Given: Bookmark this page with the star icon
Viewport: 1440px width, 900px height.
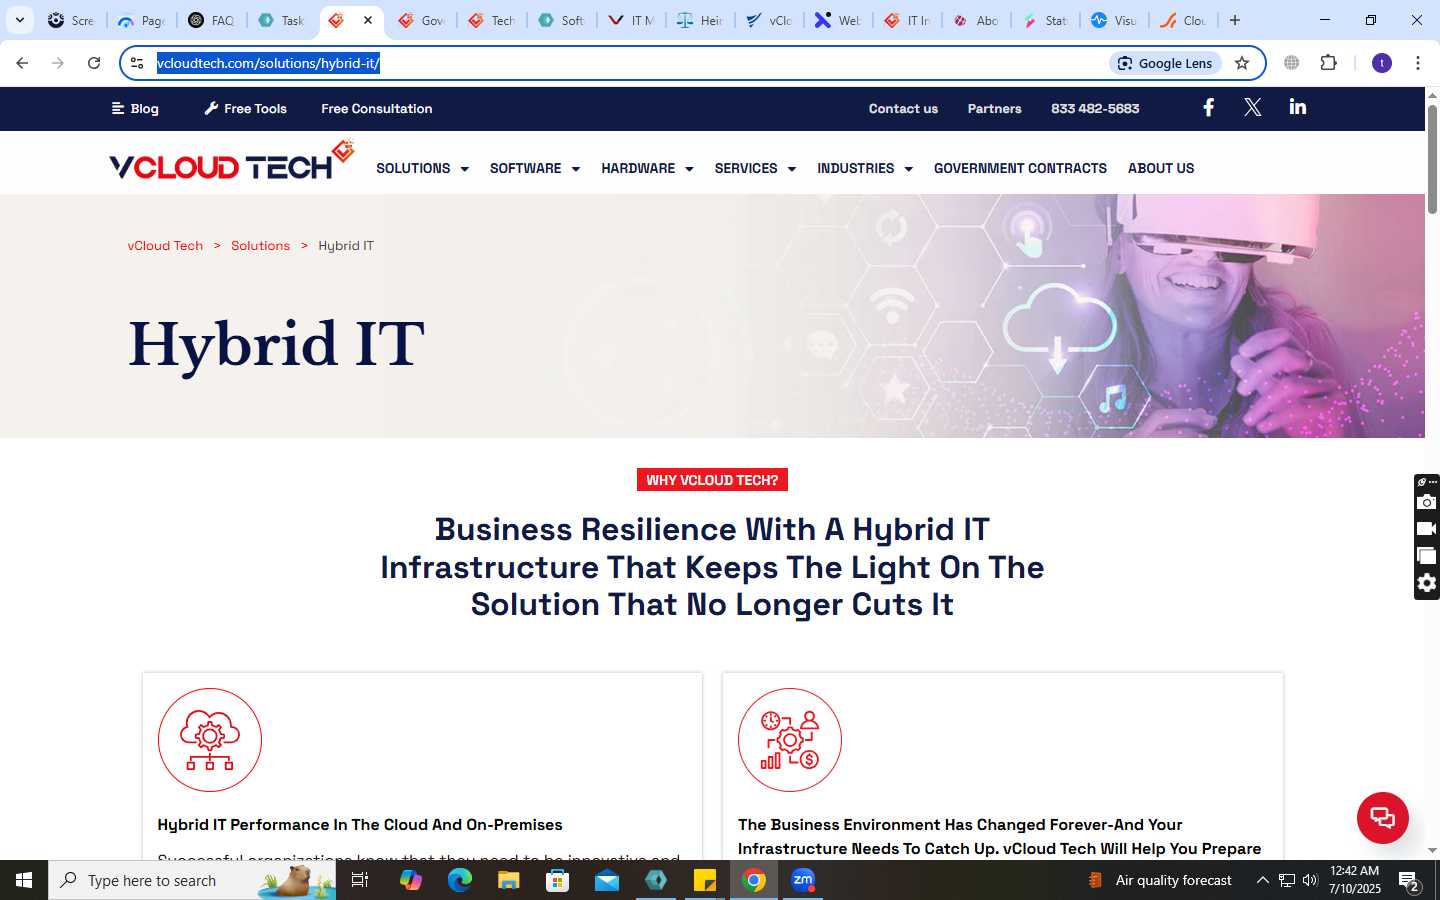Looking at the screenshot, I should 1242,63.
